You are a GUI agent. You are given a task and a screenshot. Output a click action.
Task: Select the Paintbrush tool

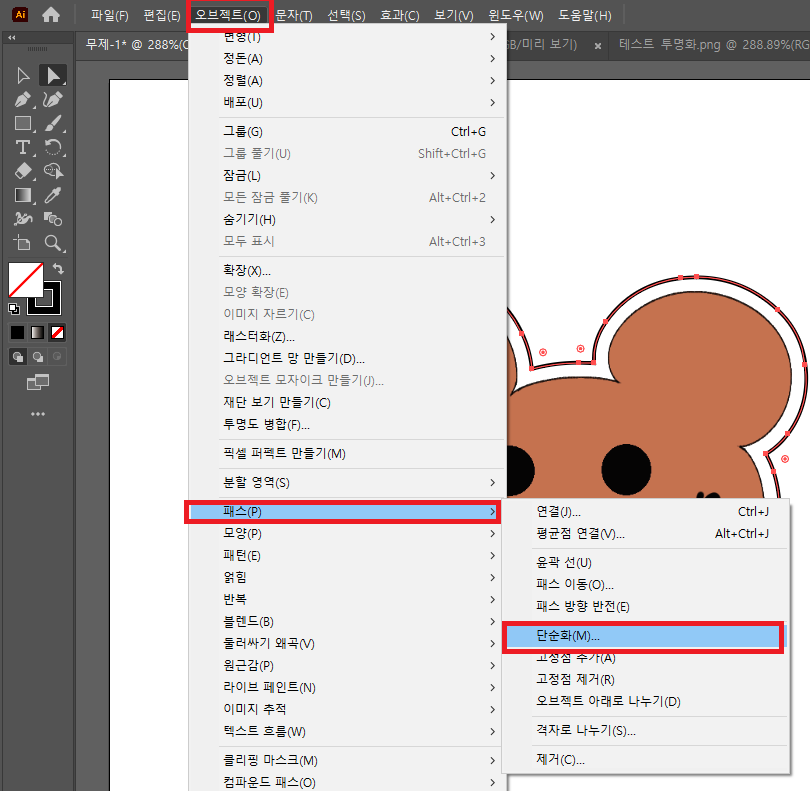53,123
